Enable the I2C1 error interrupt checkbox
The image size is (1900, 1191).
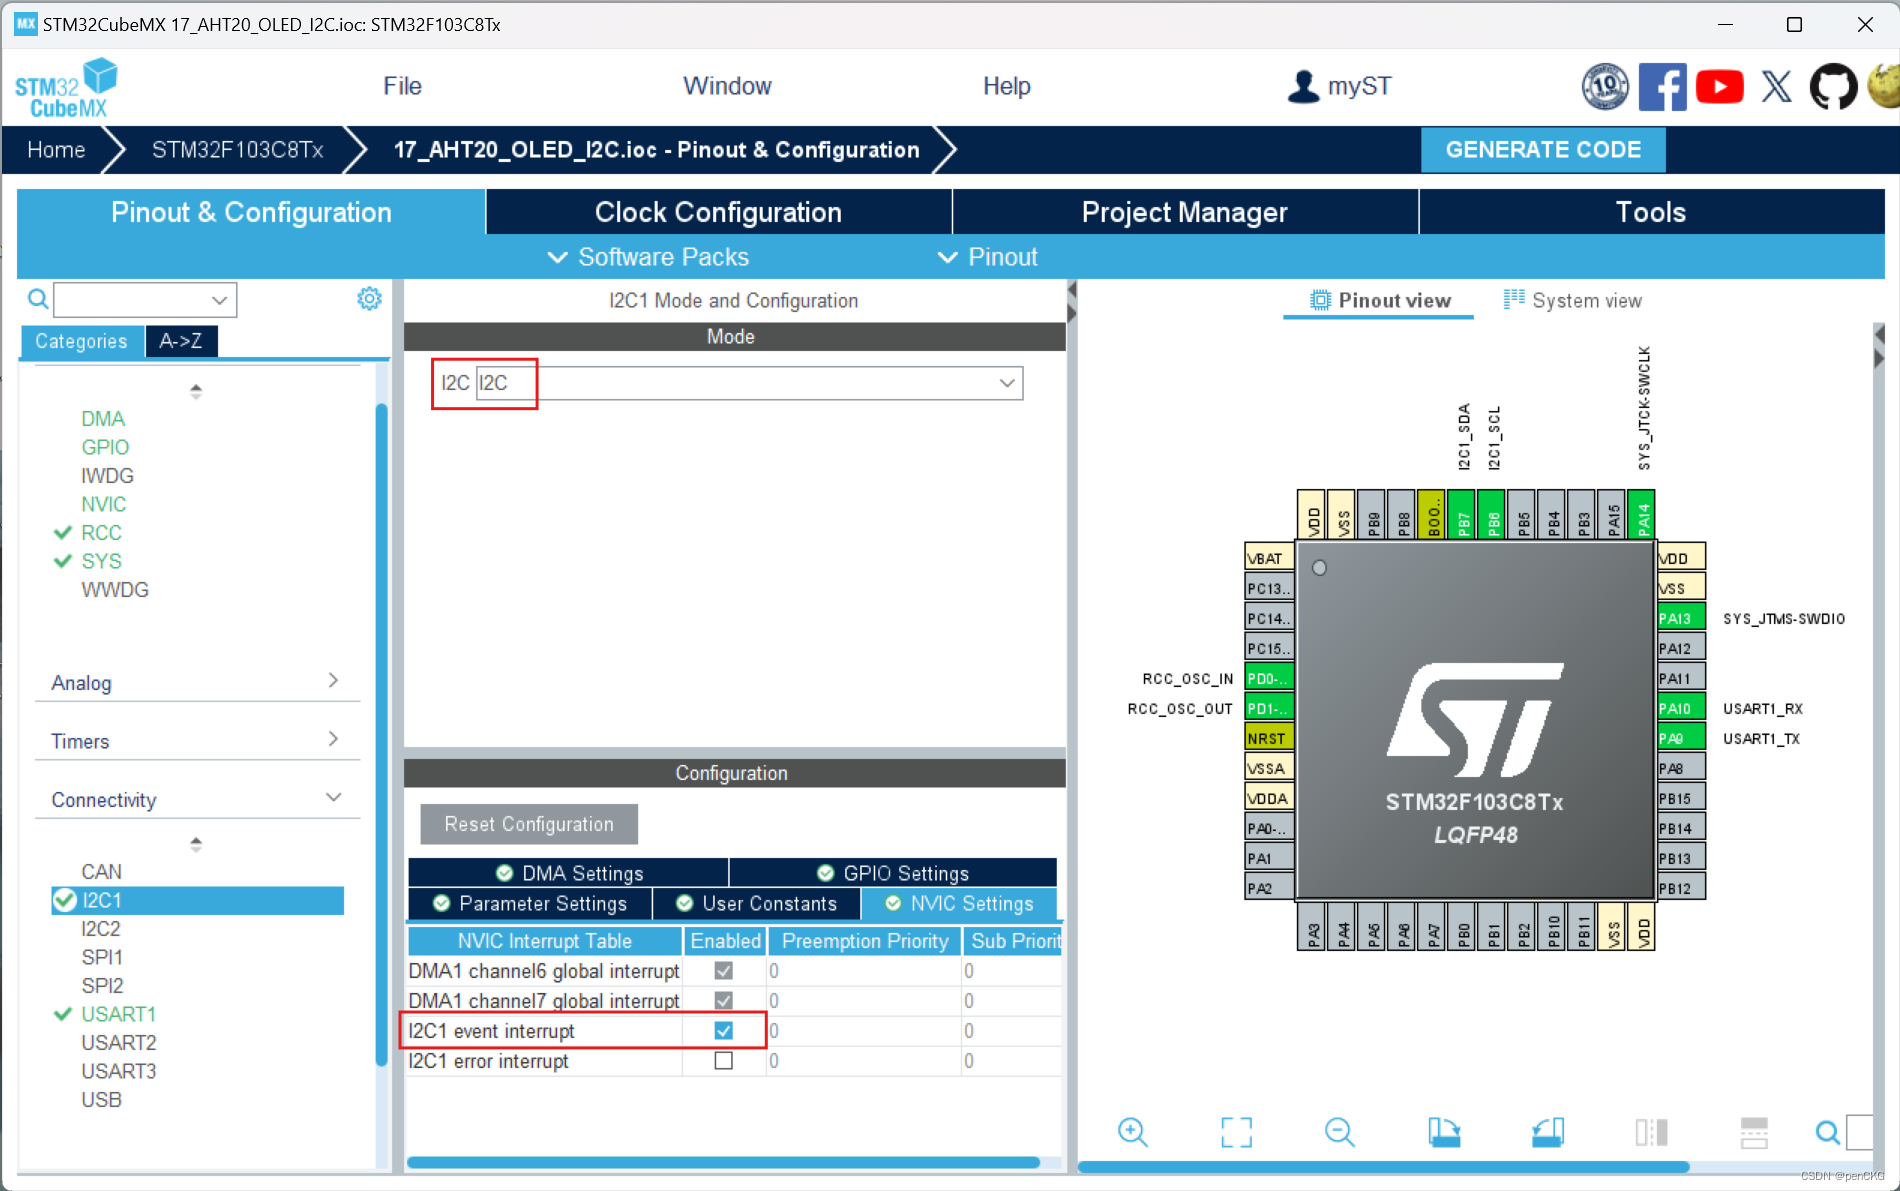pyautogui.click(x=724, y=1060)
